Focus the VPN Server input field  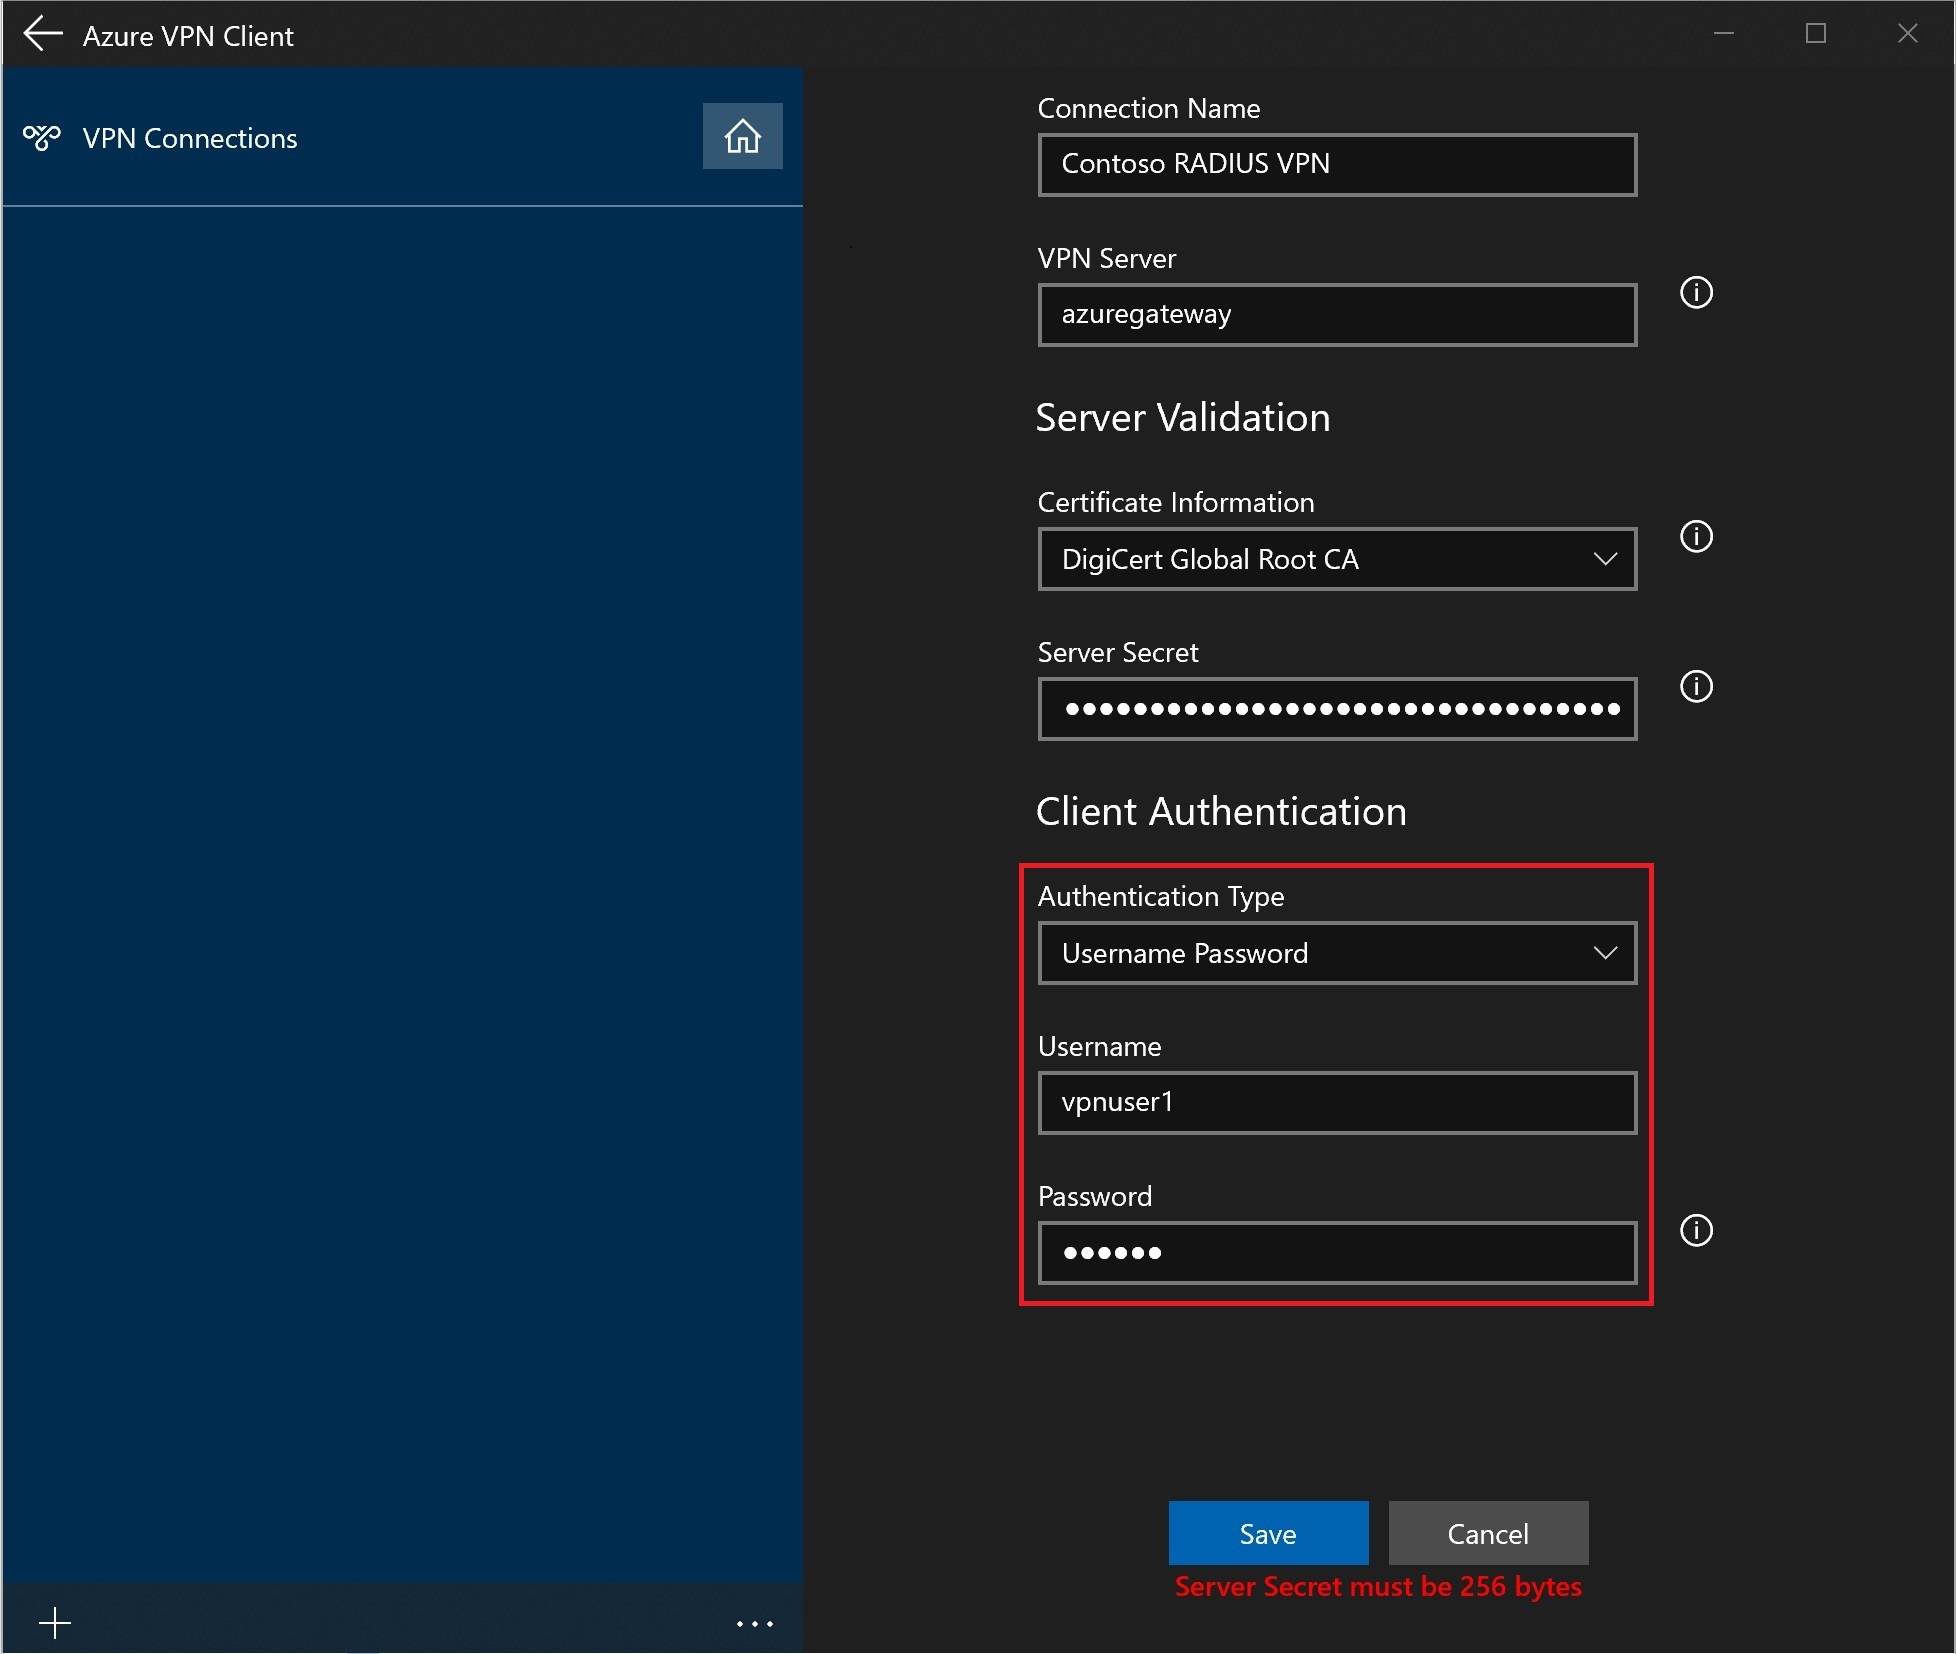pyautogui.click(x=1337, y=315)
